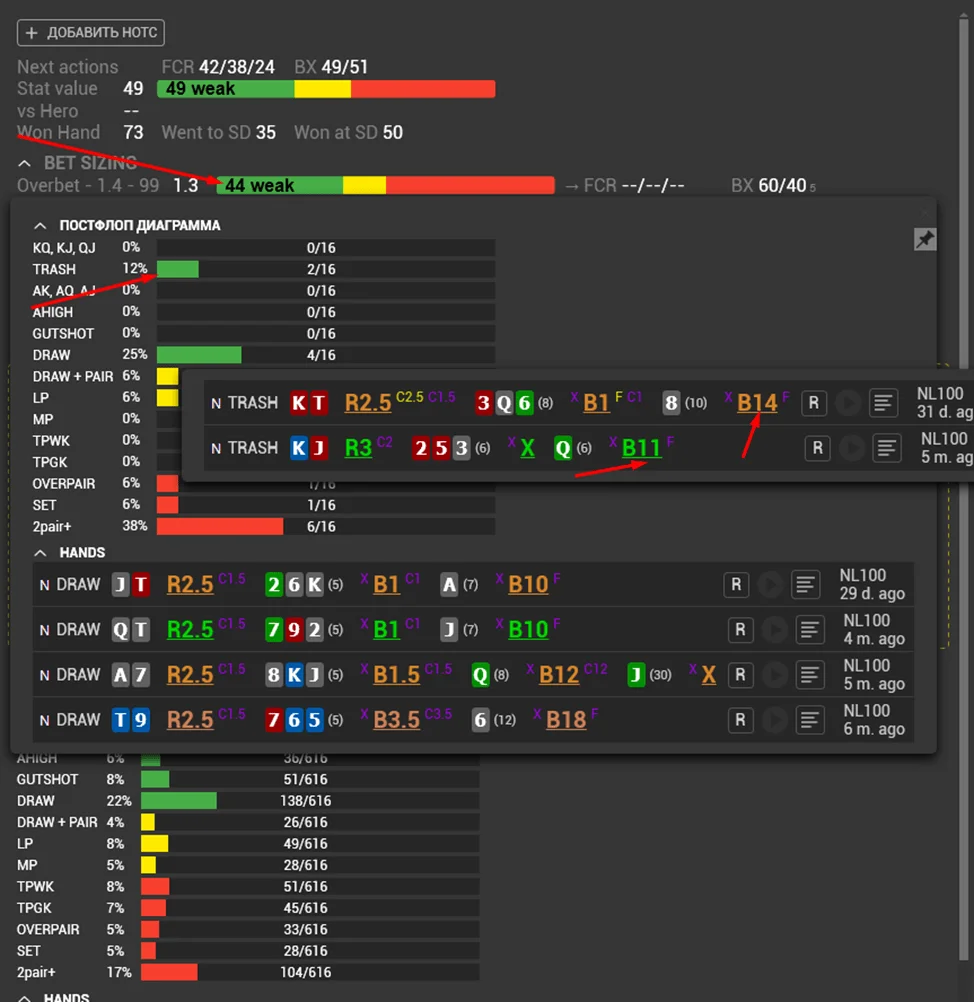Click the 49 weak stat value bar
The image size is (974, 1002).
[x=325, y=89]
